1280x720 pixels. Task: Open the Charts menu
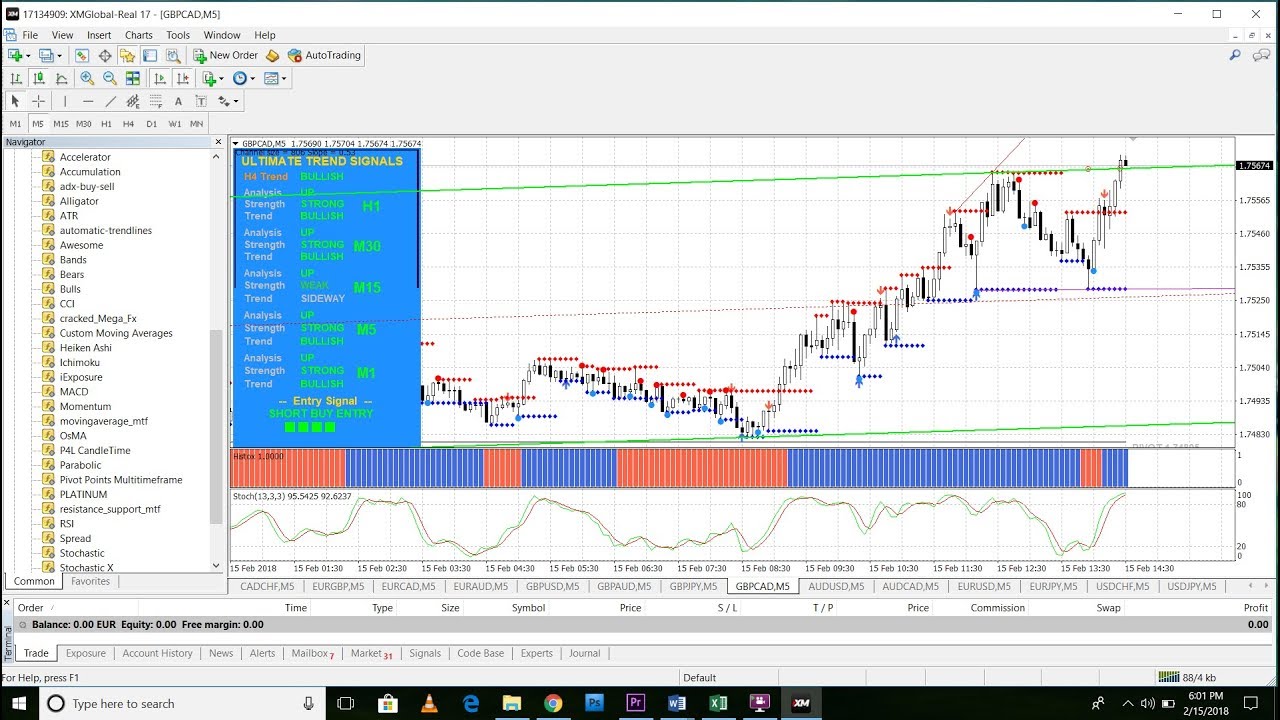138,35
